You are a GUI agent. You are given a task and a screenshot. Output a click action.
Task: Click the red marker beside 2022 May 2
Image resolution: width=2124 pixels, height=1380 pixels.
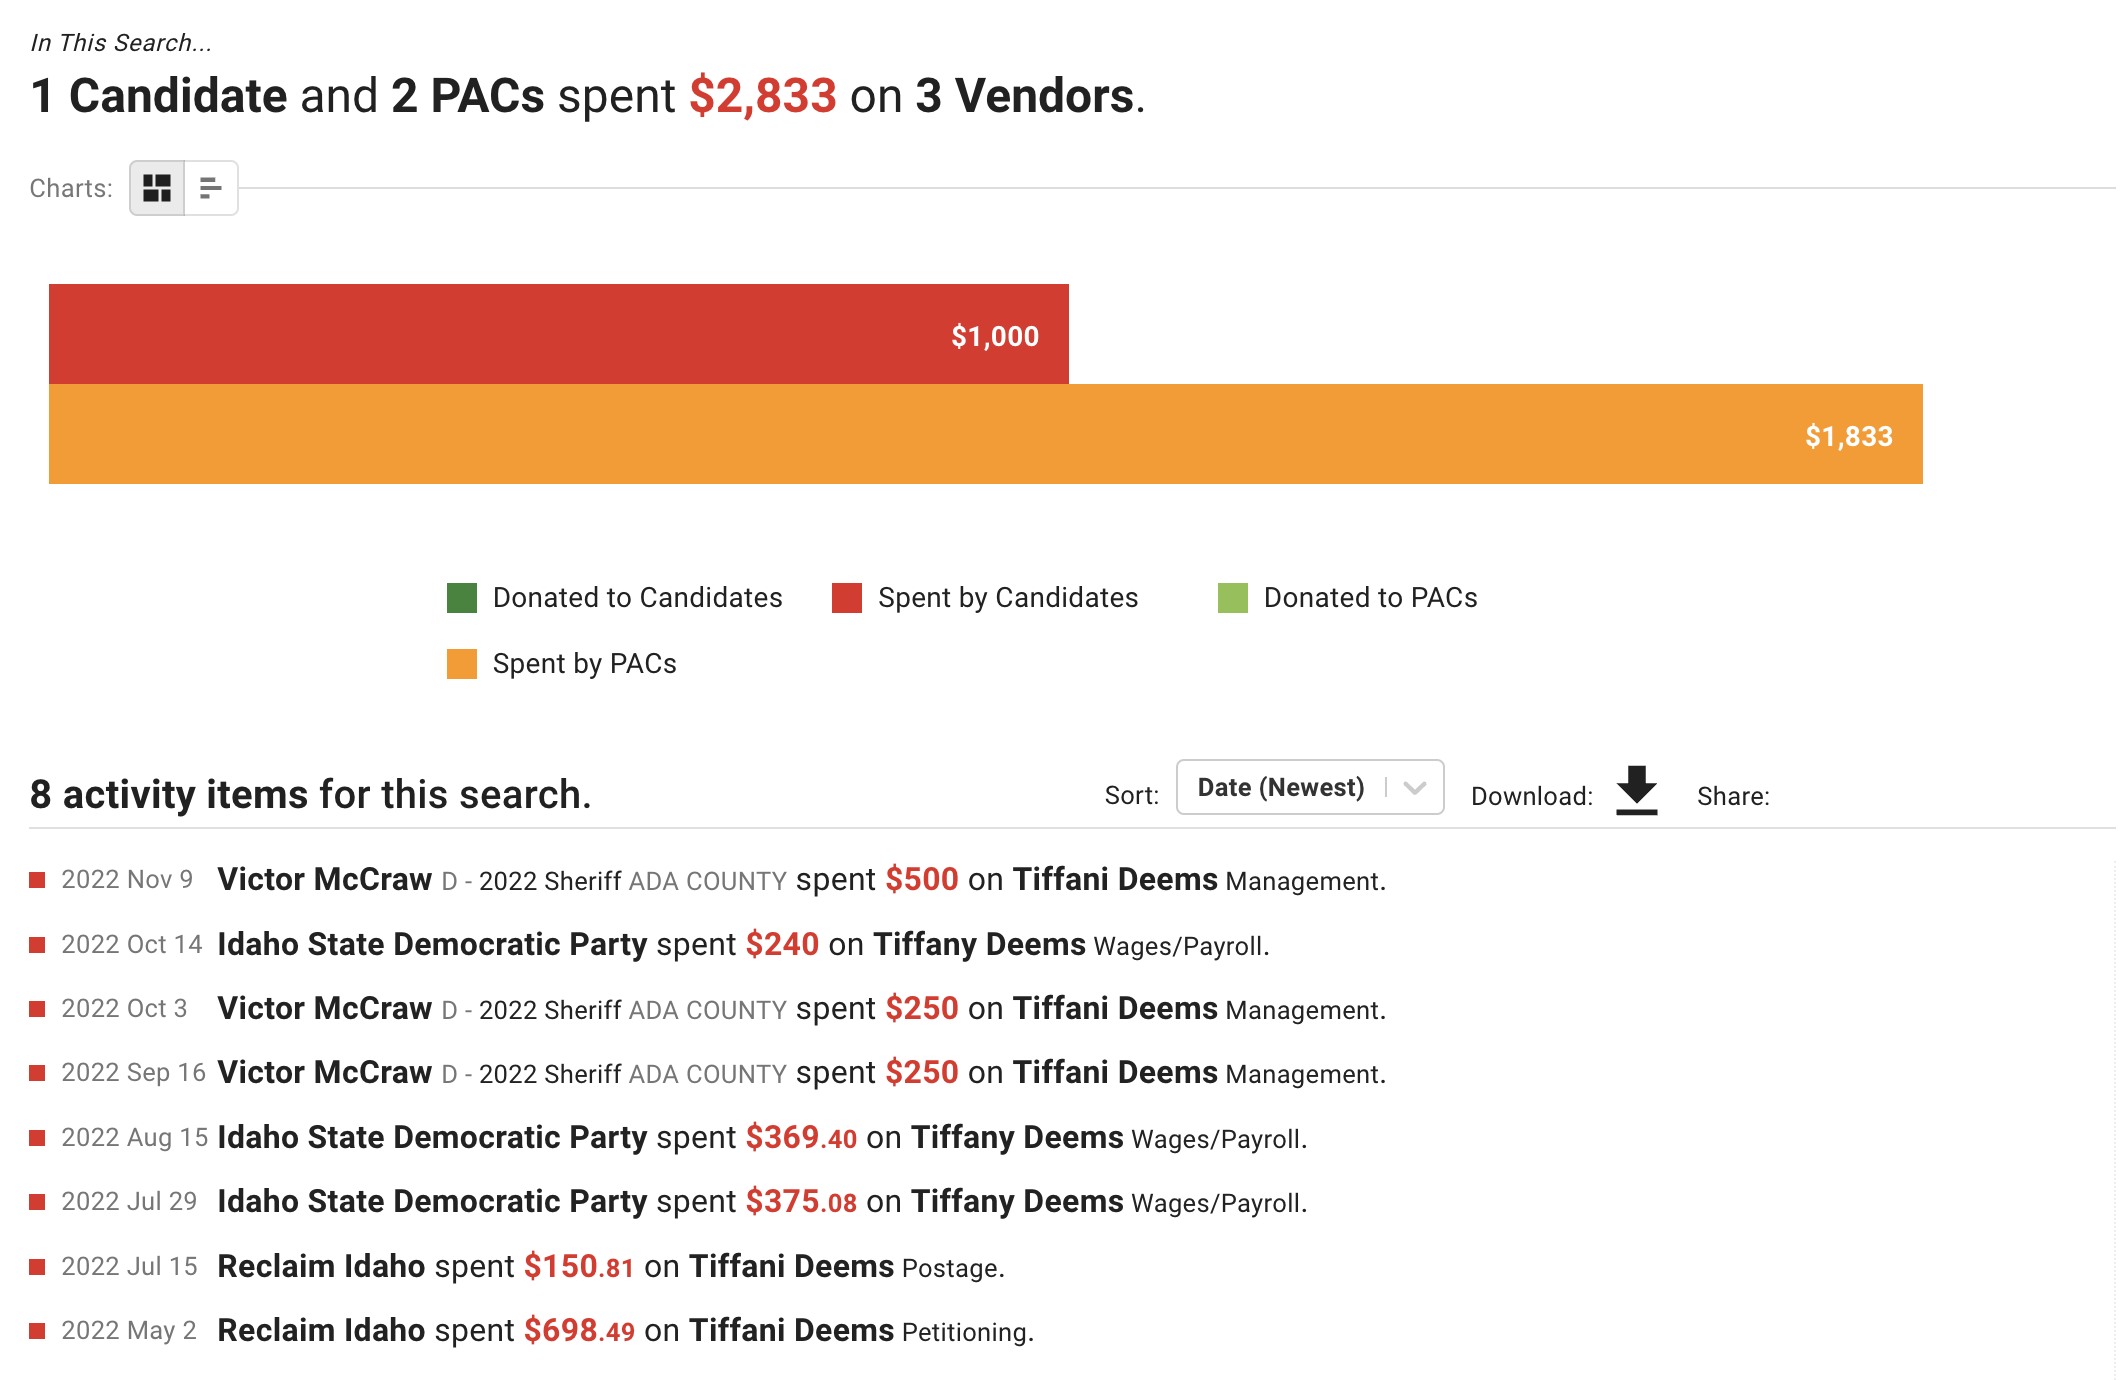(38, 1331)
